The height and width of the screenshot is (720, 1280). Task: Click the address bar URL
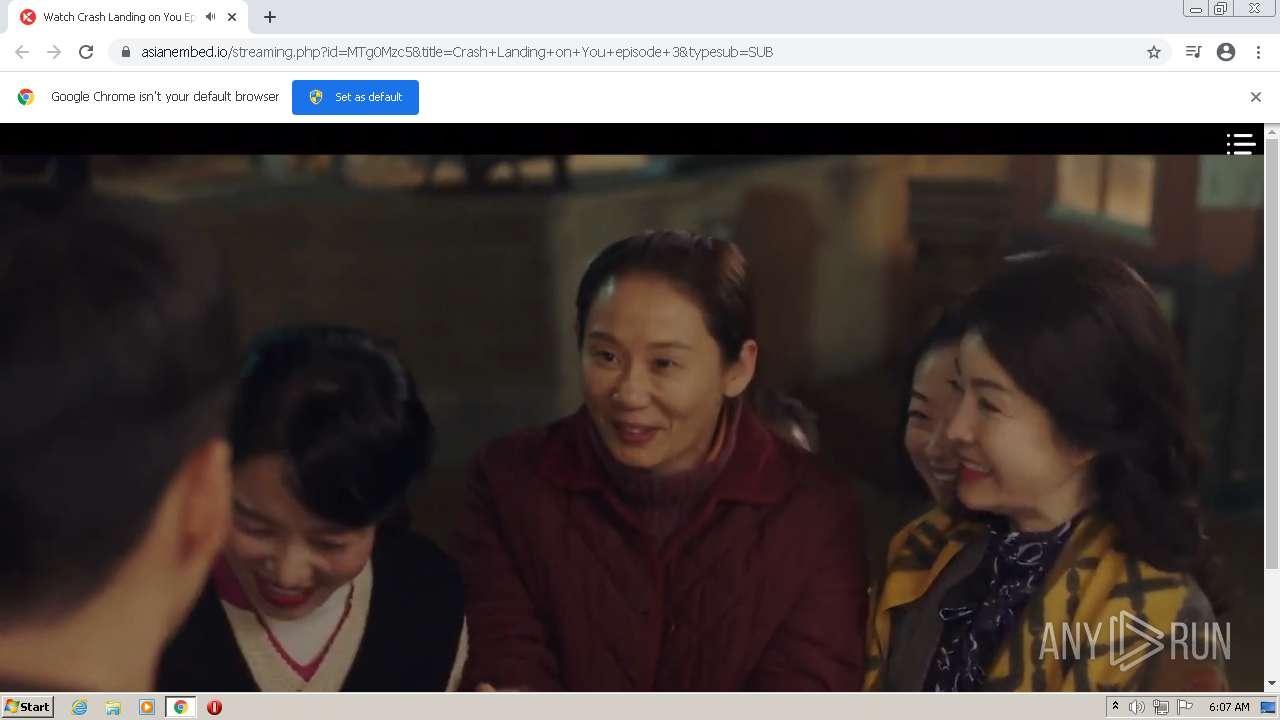457,52
